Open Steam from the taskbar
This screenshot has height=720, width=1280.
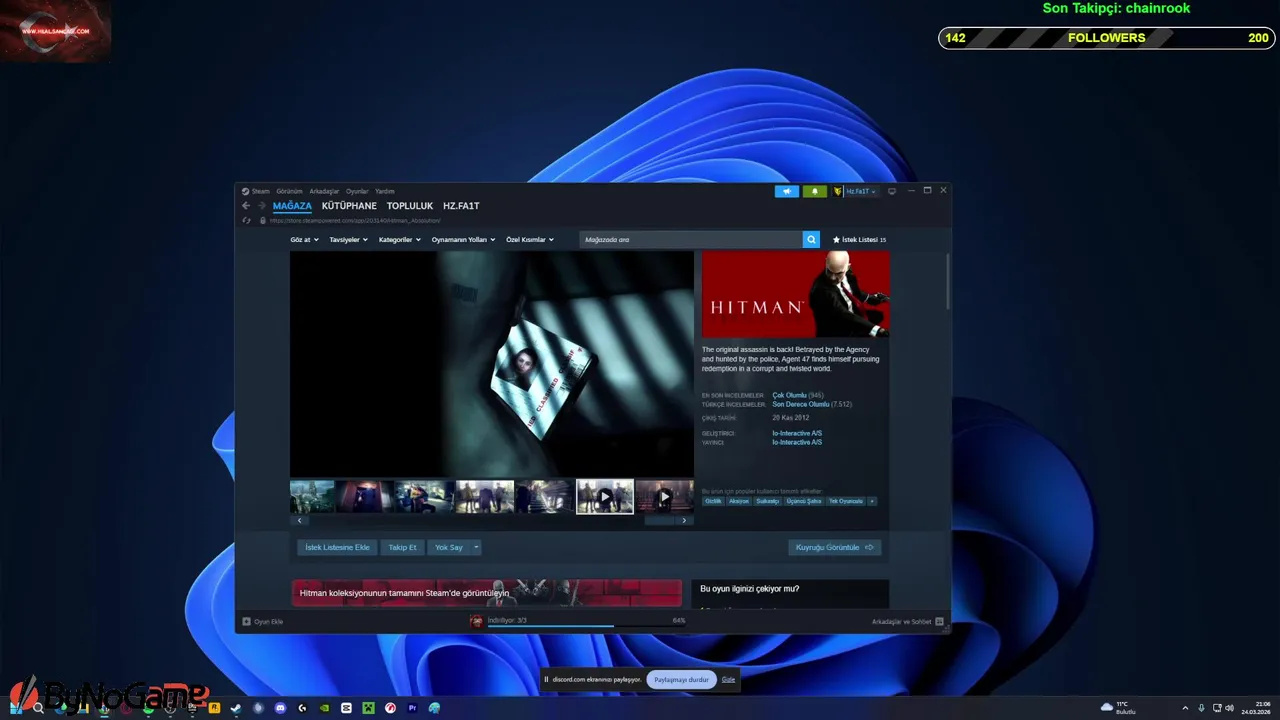[x=236, y=708]
